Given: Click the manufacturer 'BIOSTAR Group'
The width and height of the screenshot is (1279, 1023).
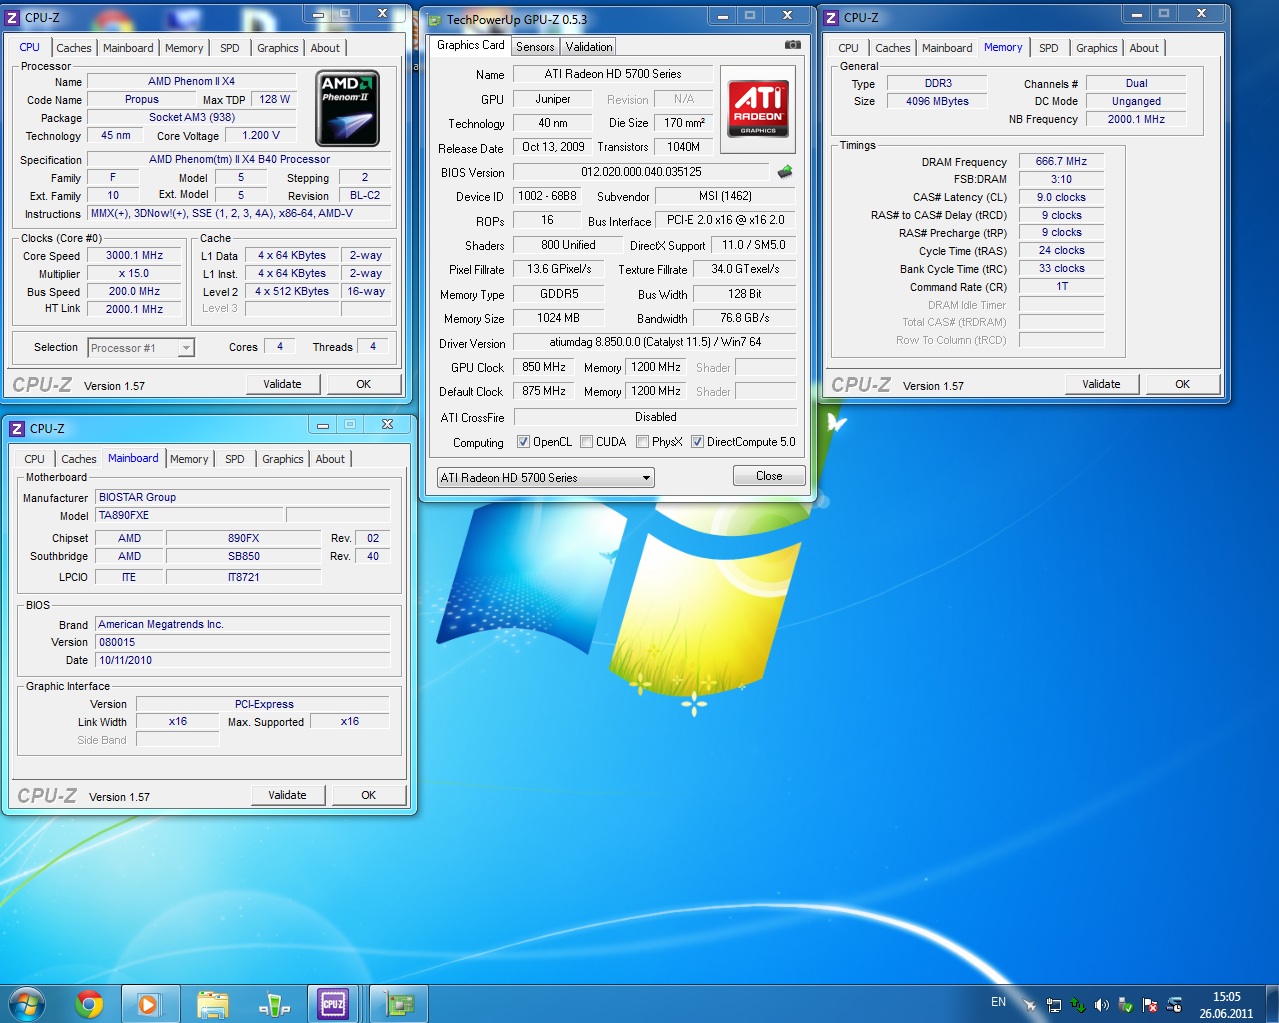Looking at the screenshot, I should click(242, 497).
